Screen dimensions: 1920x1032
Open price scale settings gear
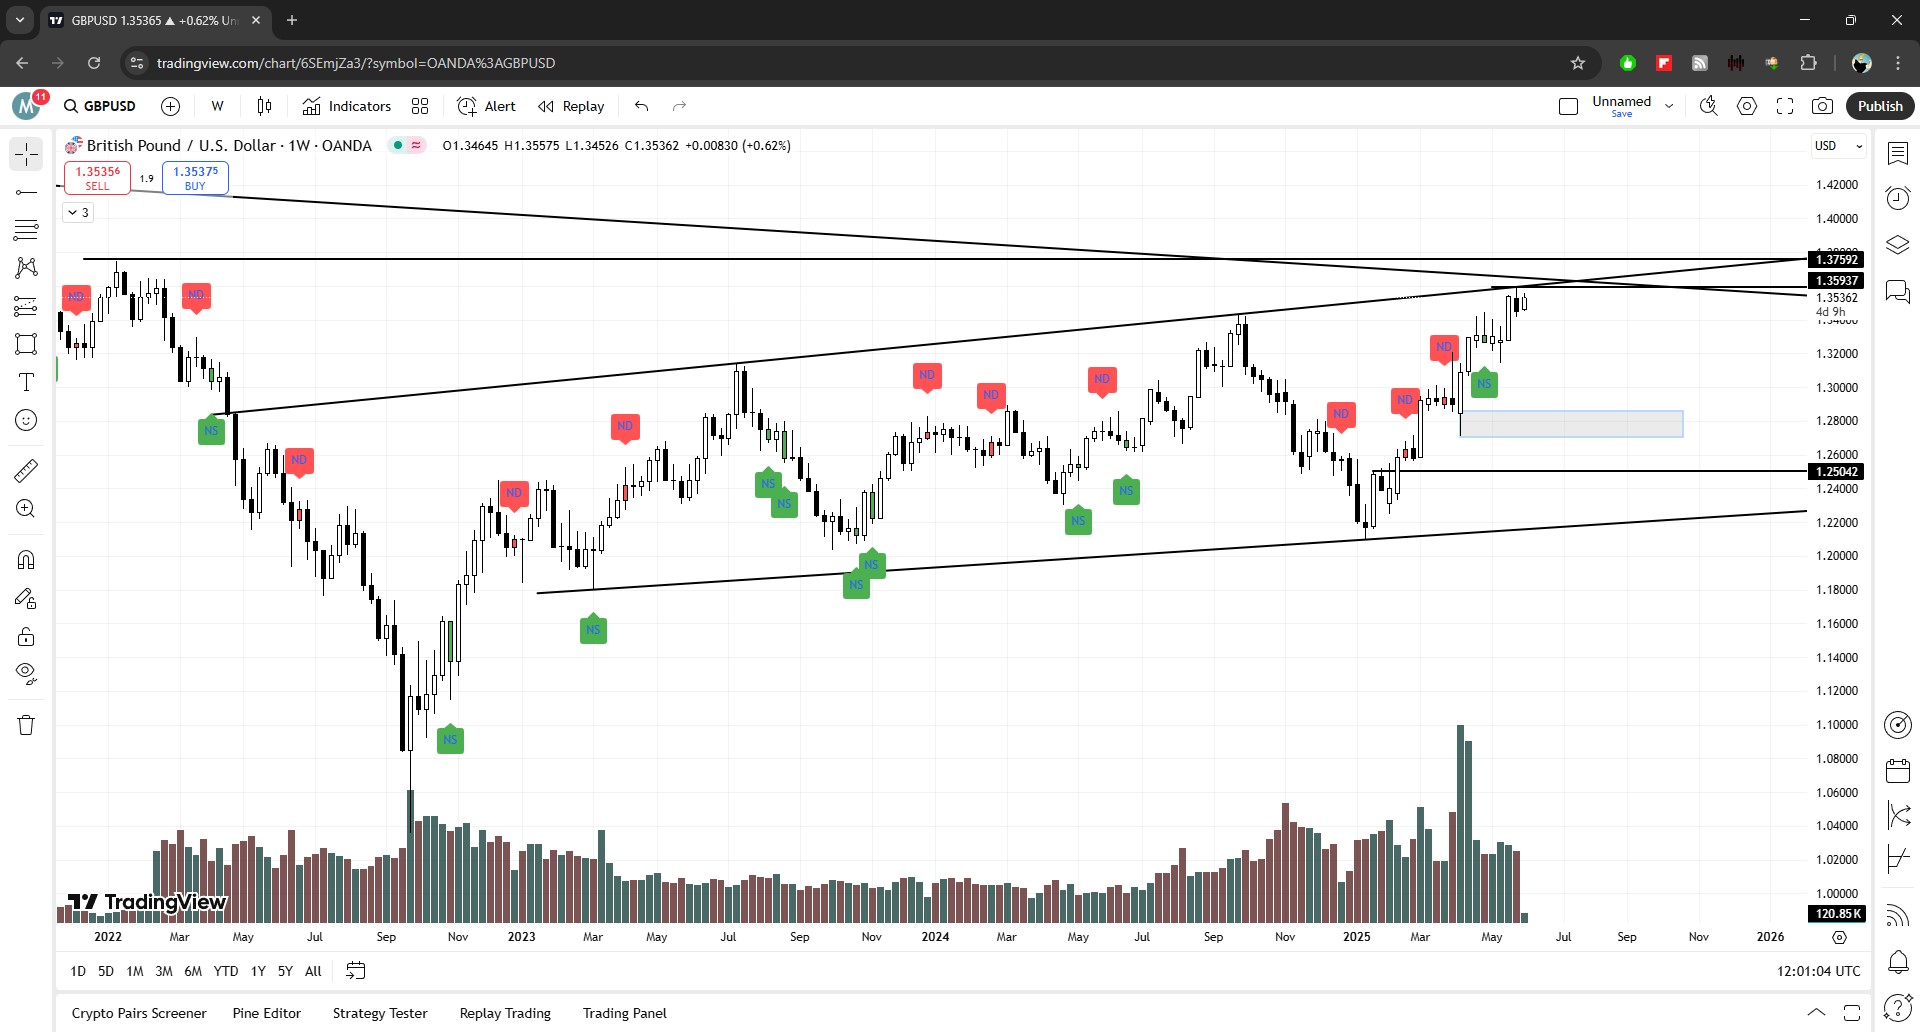tap(1839, 937)
